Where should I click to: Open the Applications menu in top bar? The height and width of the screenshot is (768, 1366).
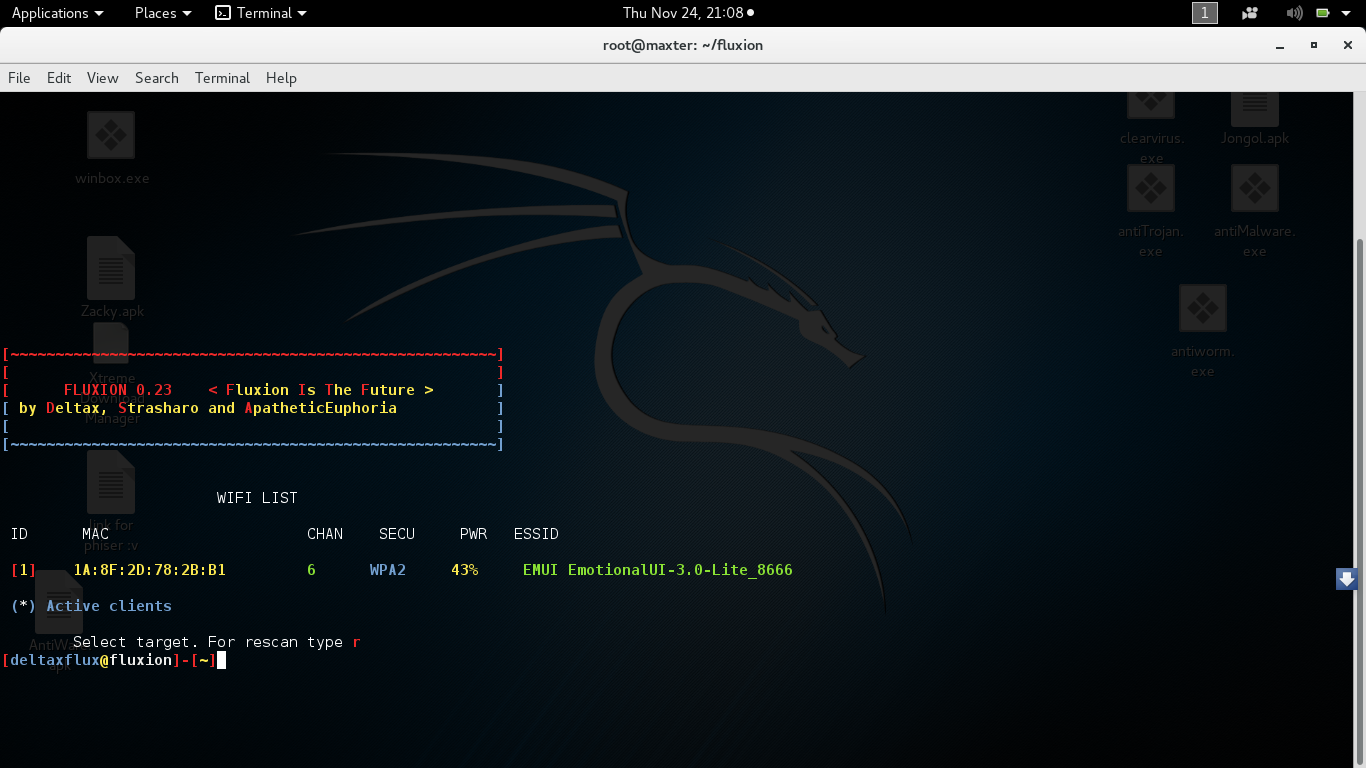(x=57, y=13)
